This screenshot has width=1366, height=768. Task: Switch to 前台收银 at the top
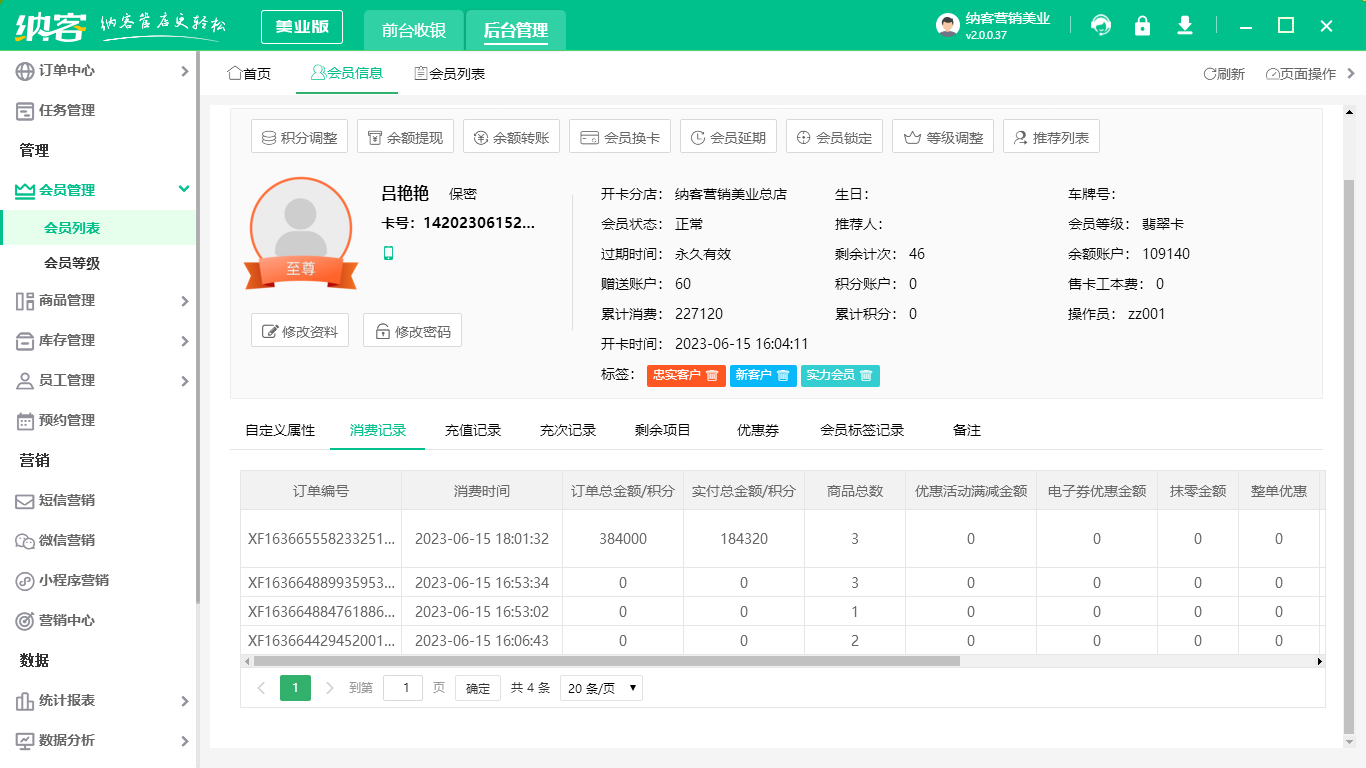coord(415,30)
